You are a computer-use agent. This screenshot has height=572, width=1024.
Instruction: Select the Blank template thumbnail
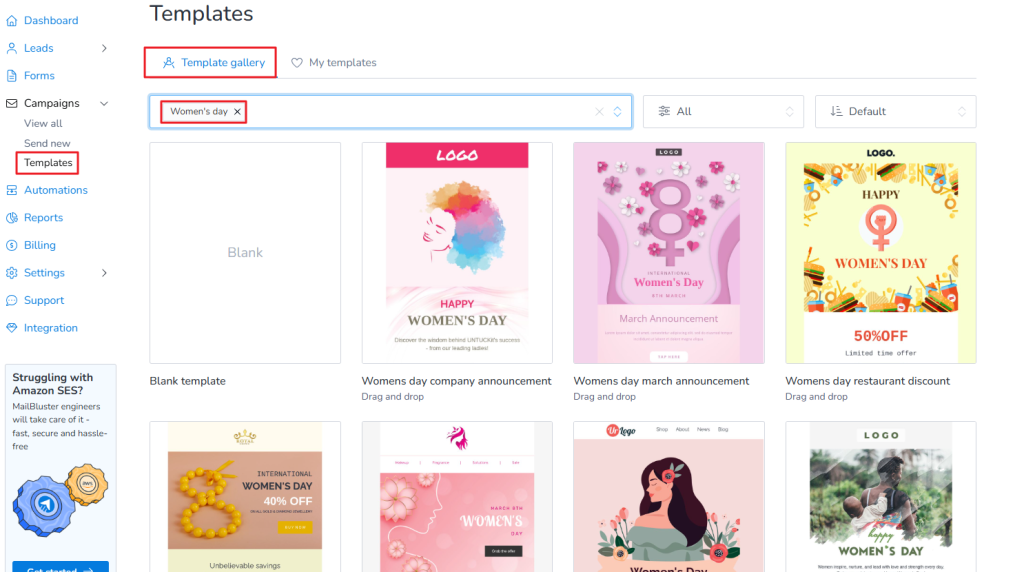pos(245,253)
